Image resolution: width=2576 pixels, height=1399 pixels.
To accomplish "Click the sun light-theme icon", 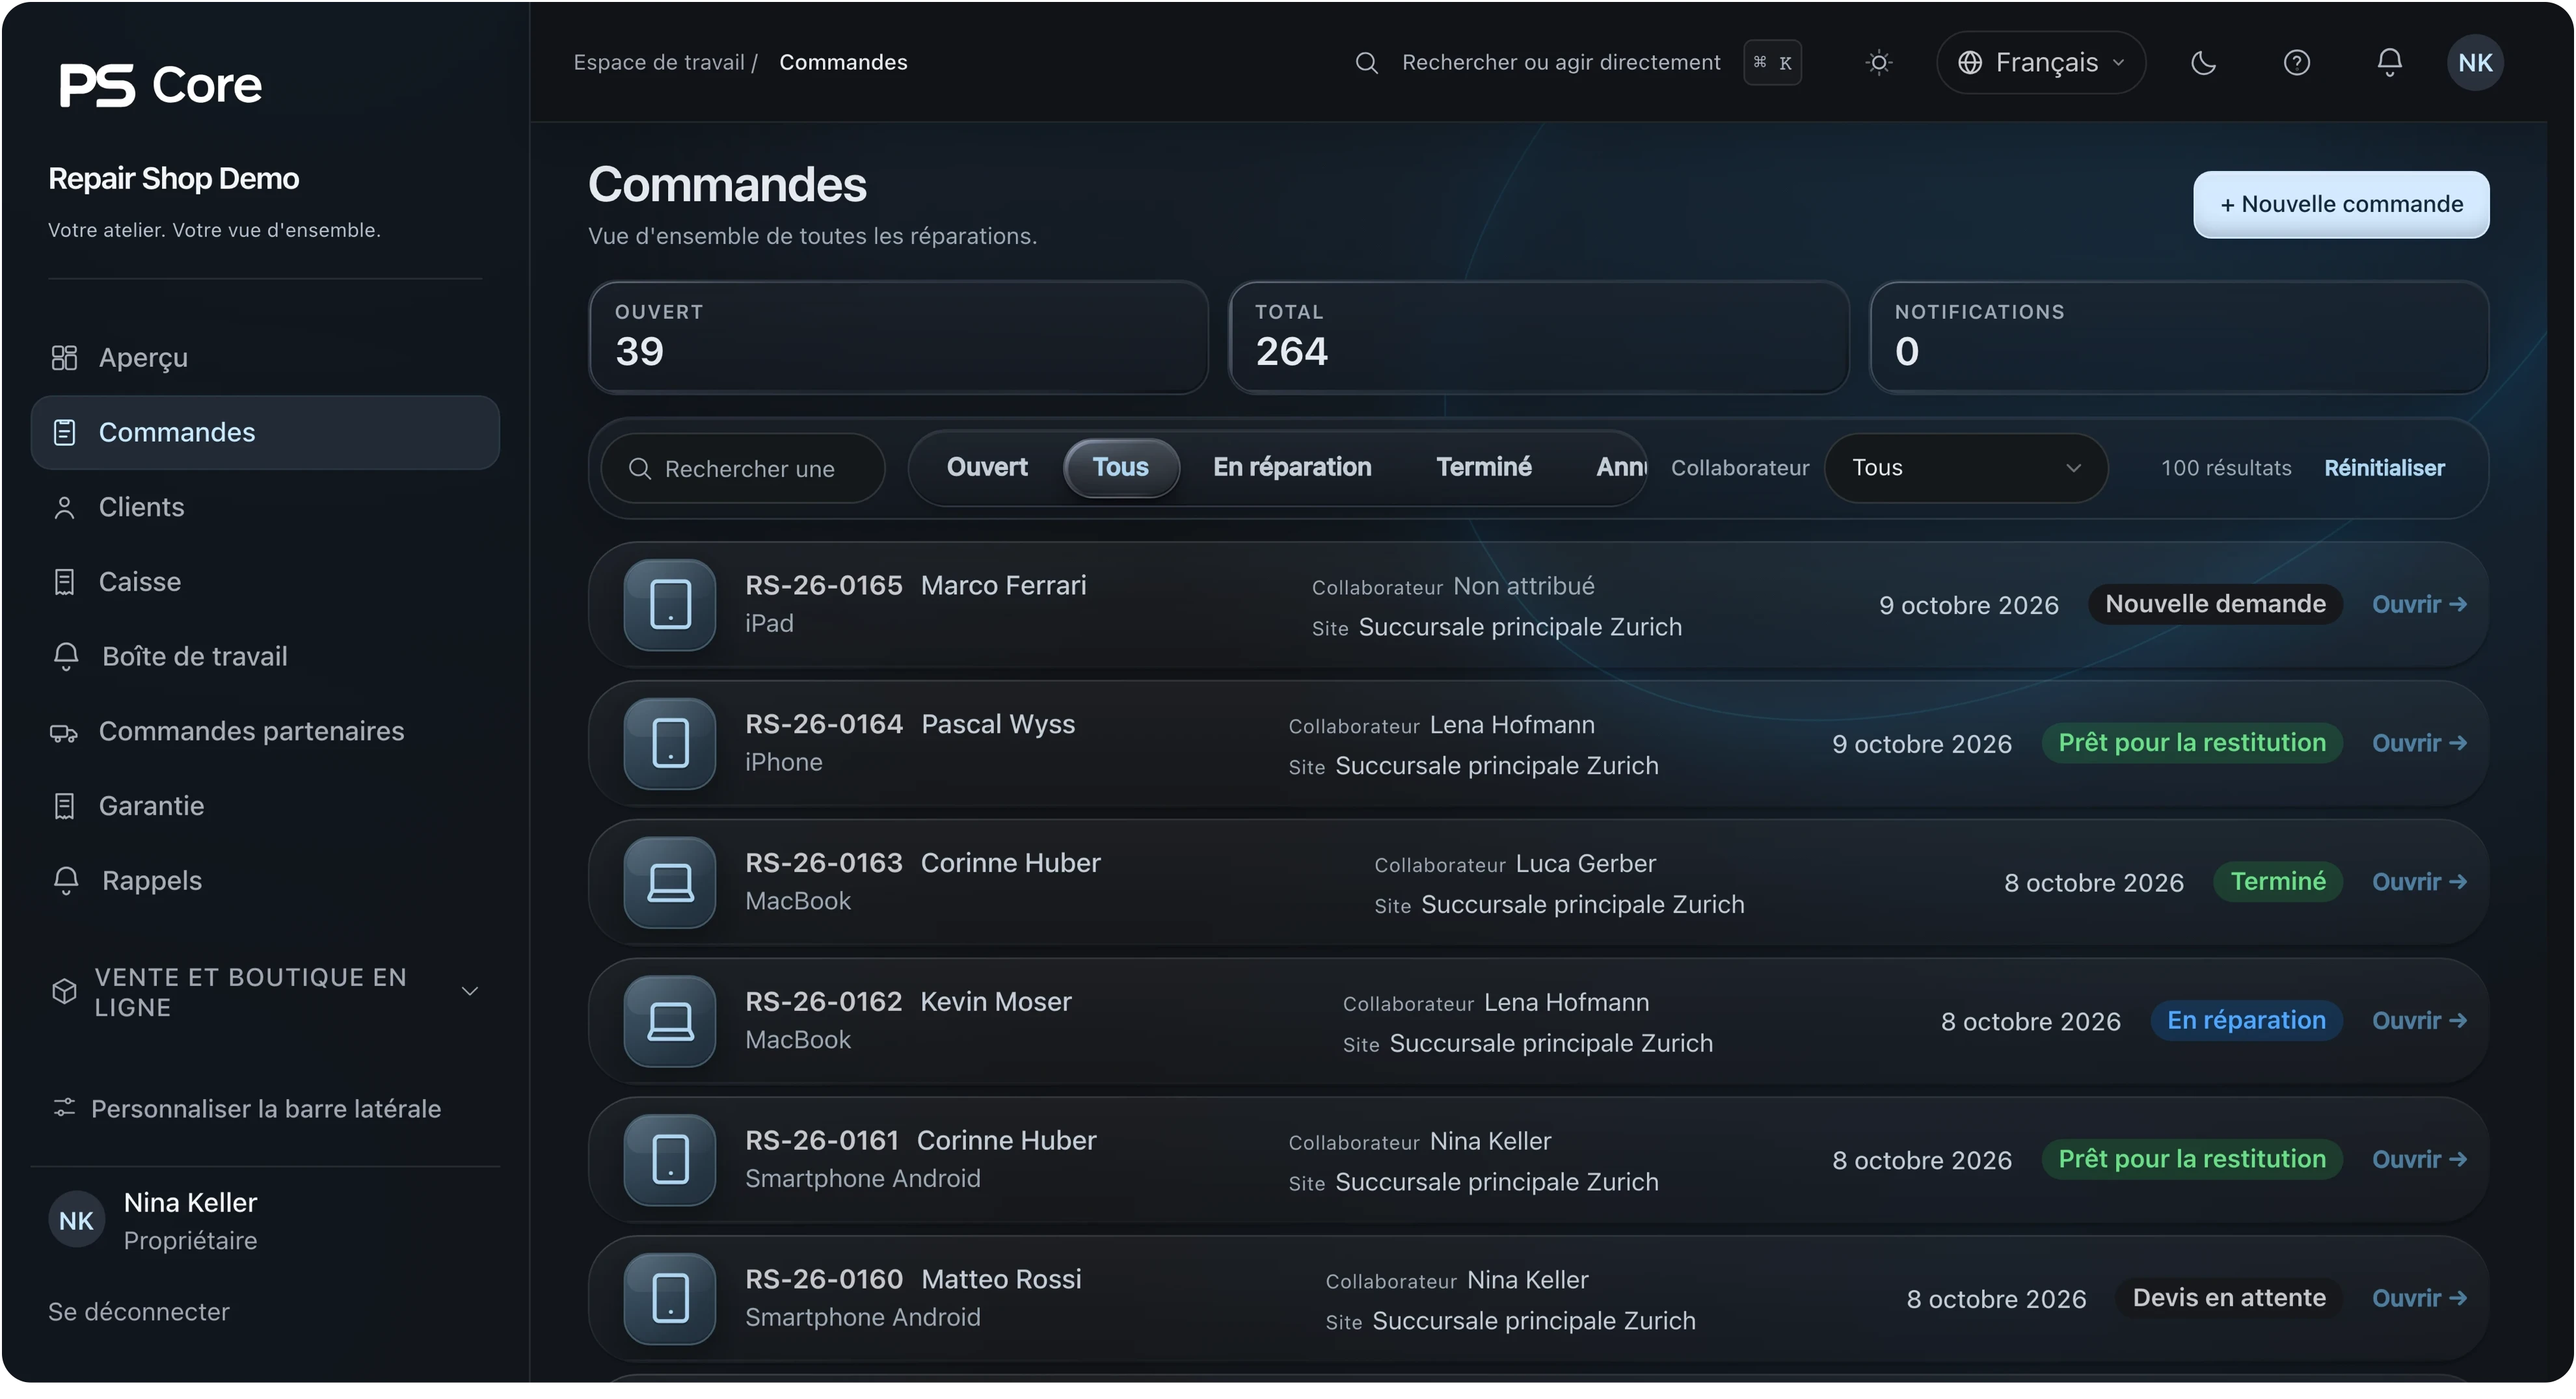I will 1878,63.
